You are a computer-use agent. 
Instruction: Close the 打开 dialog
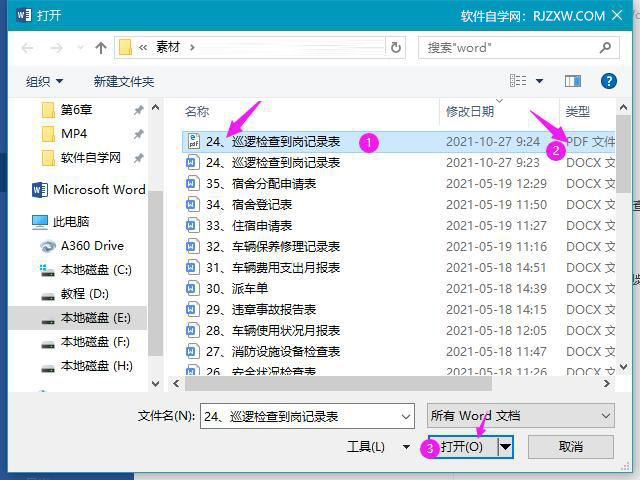click(617, 16)
